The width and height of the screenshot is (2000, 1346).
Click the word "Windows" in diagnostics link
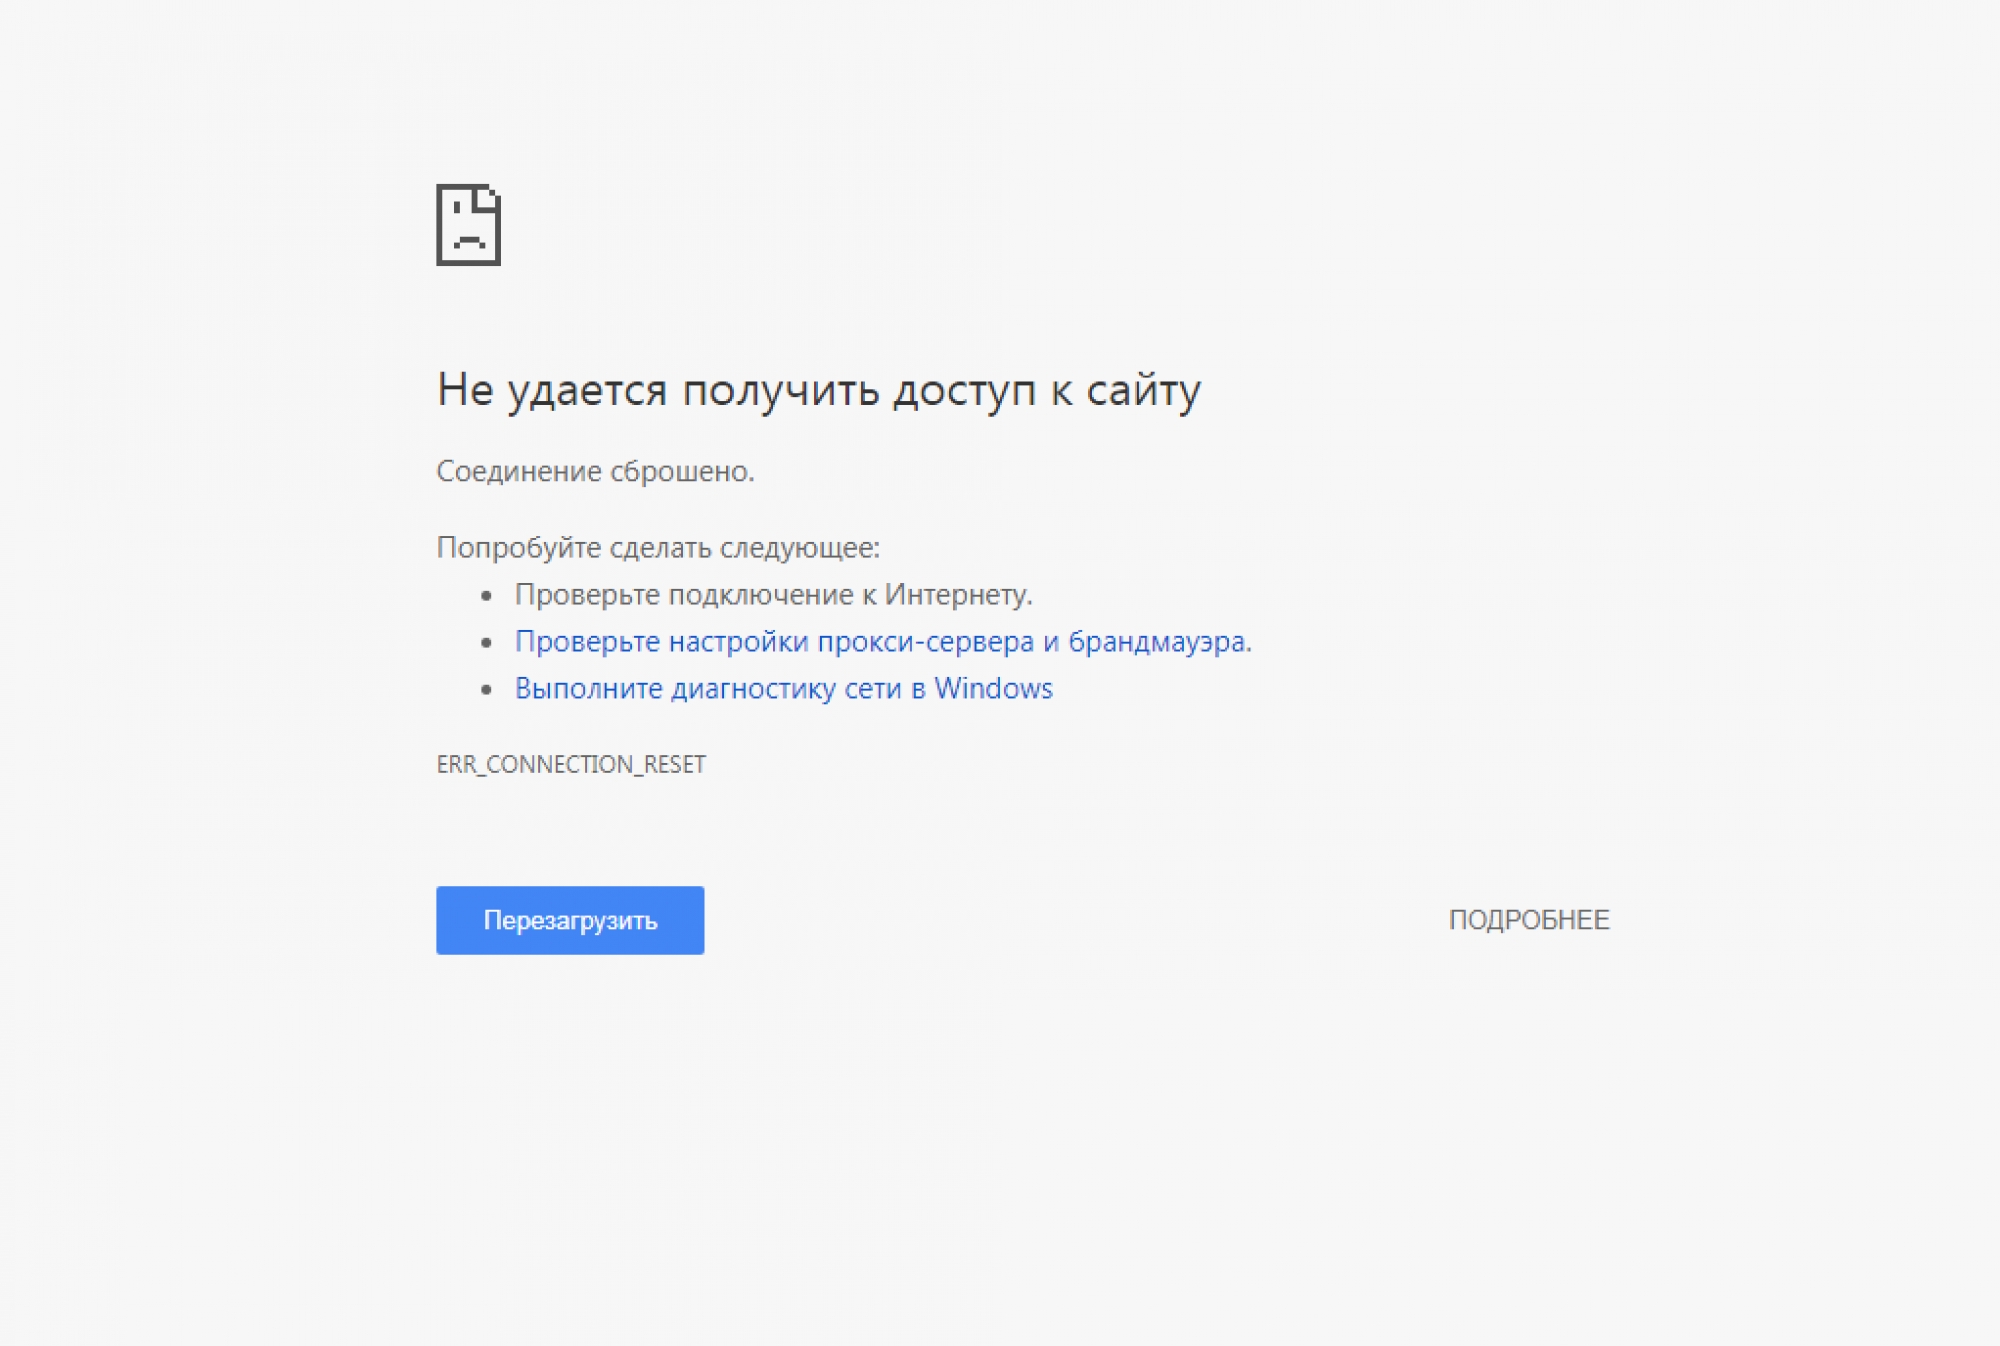993,689
